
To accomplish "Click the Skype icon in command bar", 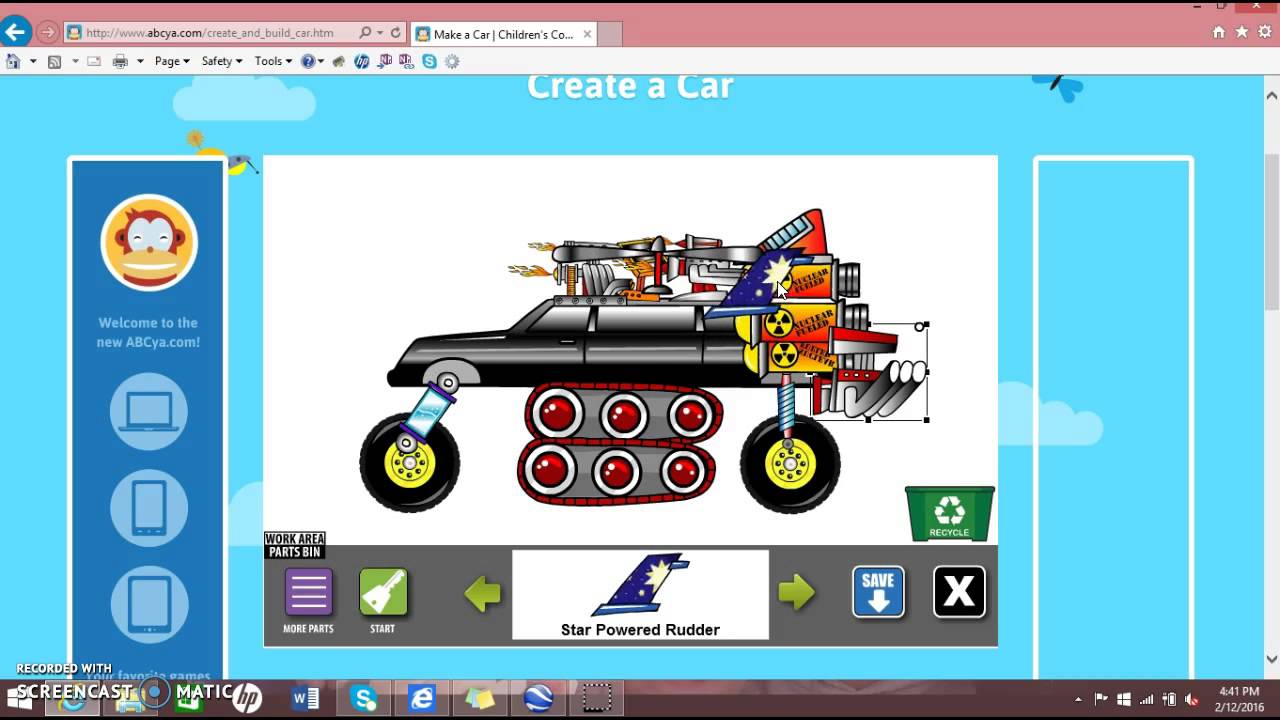I will click(429, 61).
